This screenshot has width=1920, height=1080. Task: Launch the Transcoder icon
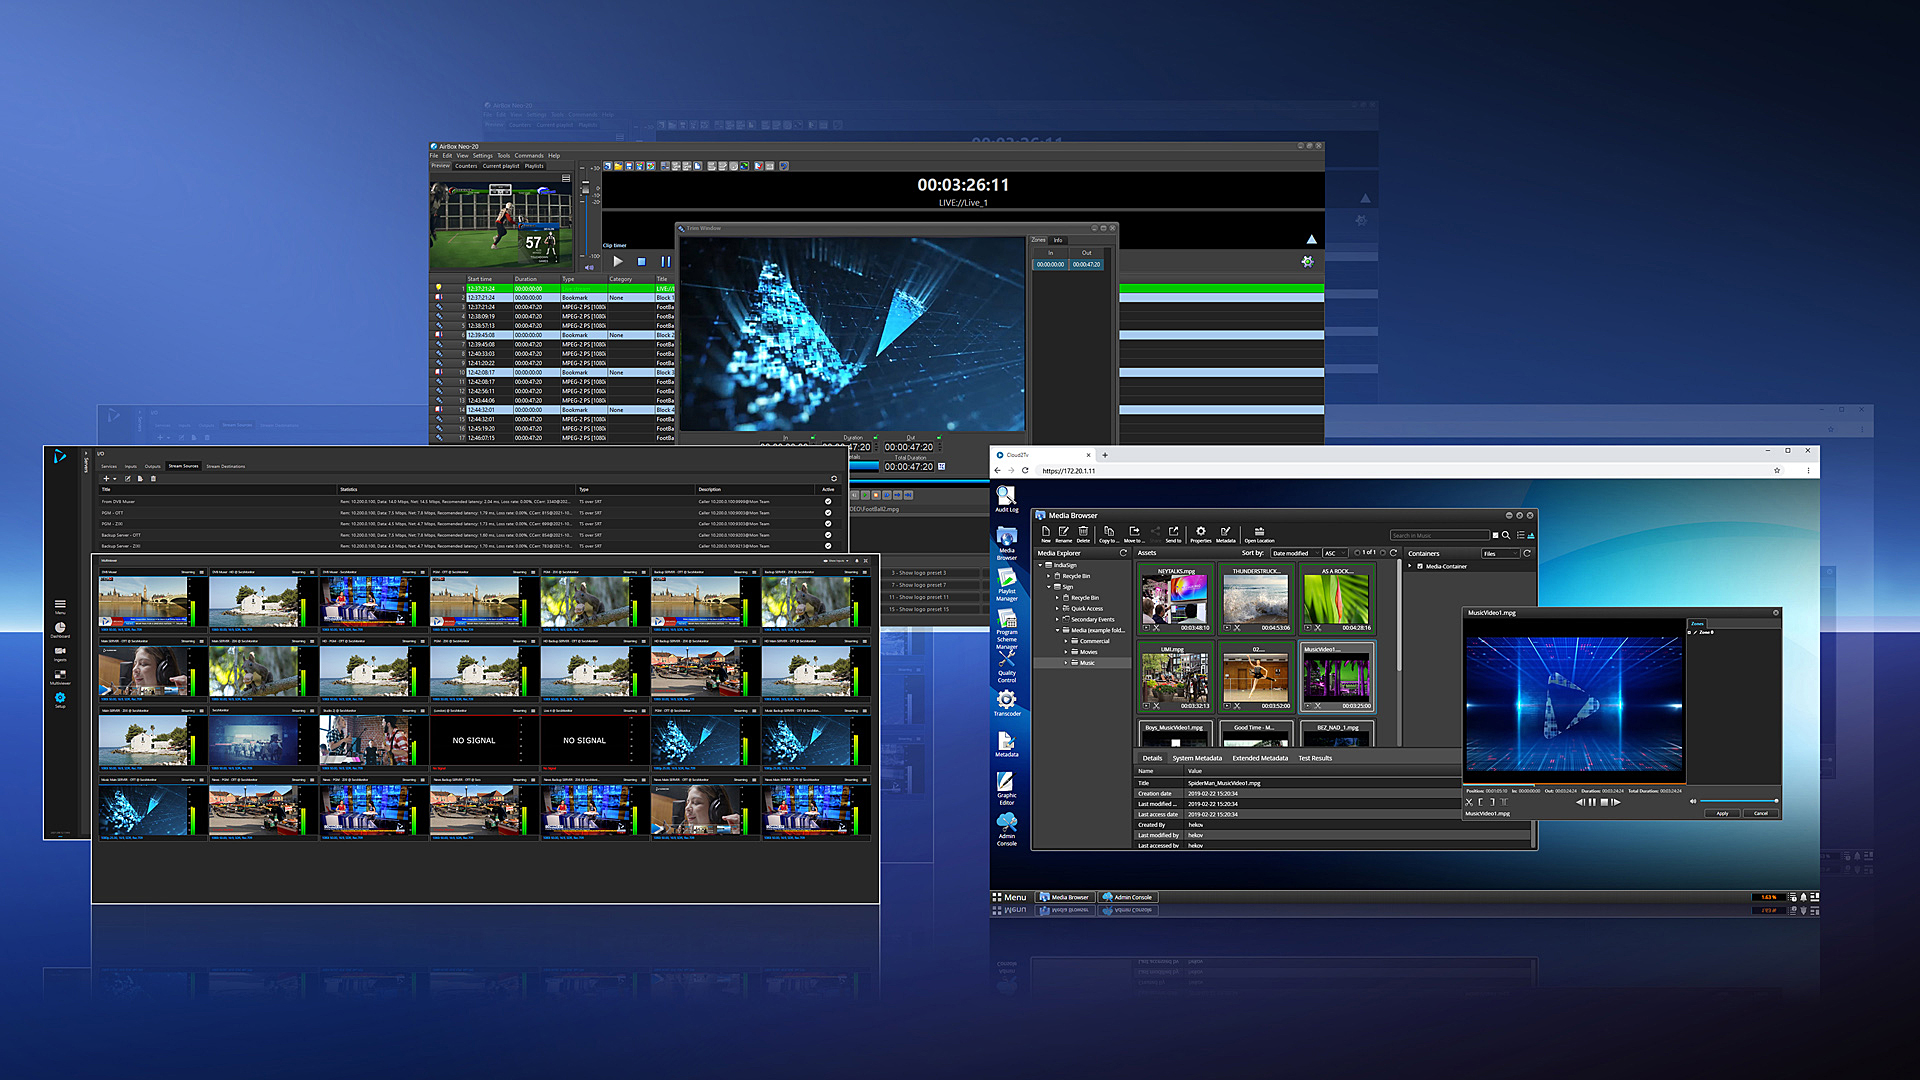click(1006, 700)
